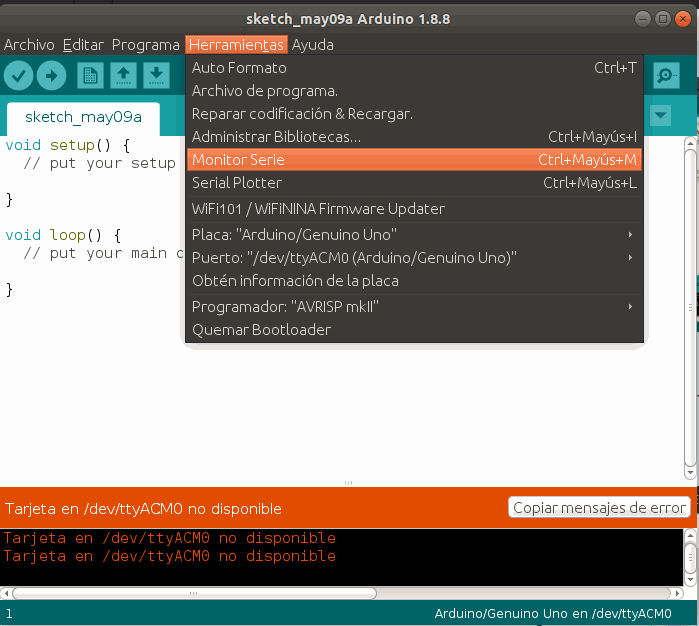Screen dimensions: 699x626
Task: Expand Programador AVRISP mkII submenu
Action: [414, 307]
